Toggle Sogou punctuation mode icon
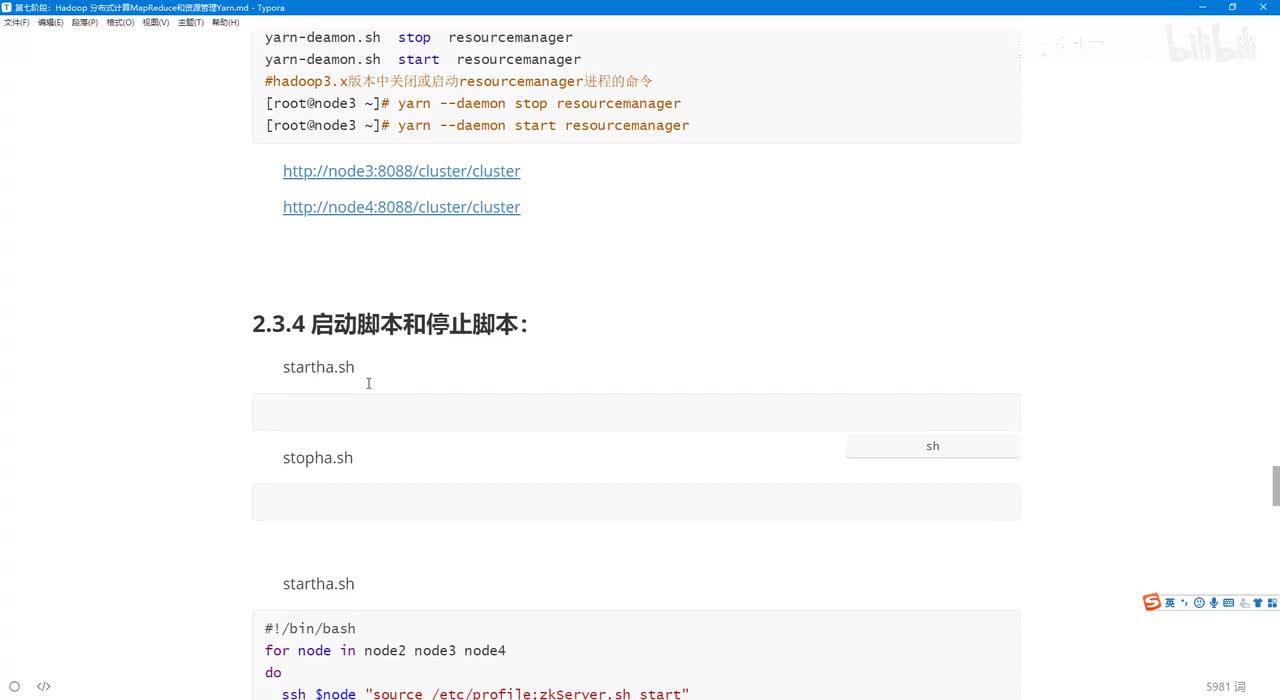This screenshot has height=700, width=1280. [1184, 603]
